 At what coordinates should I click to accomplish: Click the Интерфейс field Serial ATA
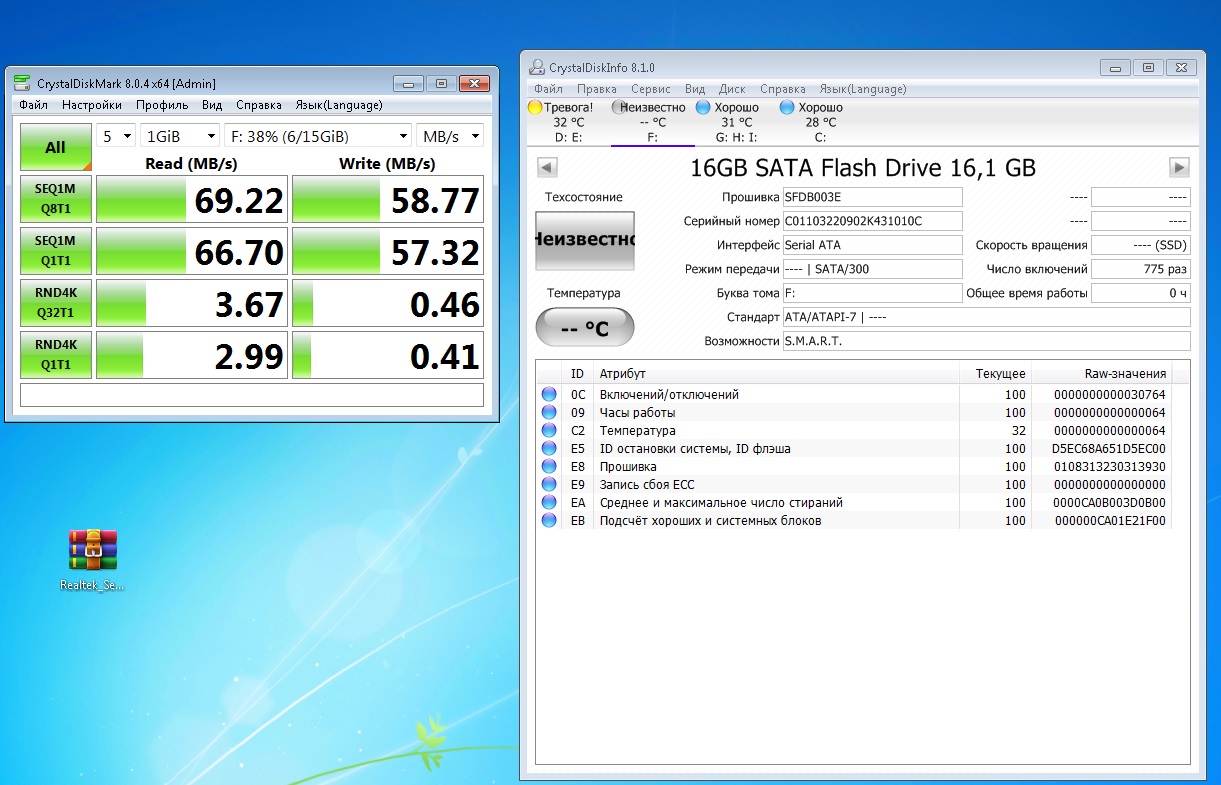[x=872, y=245]
